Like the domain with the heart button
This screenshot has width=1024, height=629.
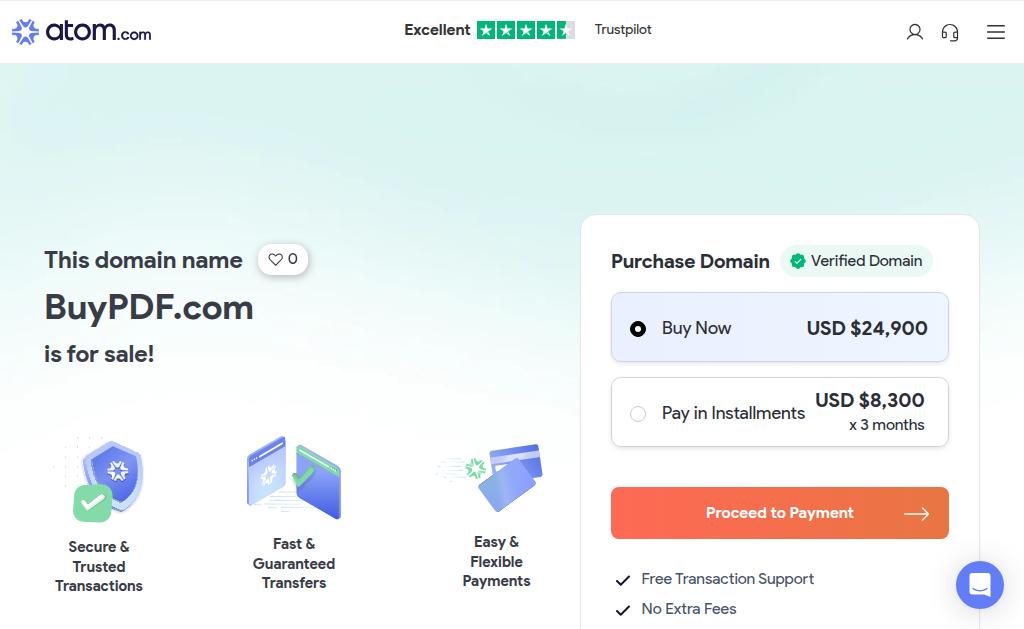[x=283, y=260]
